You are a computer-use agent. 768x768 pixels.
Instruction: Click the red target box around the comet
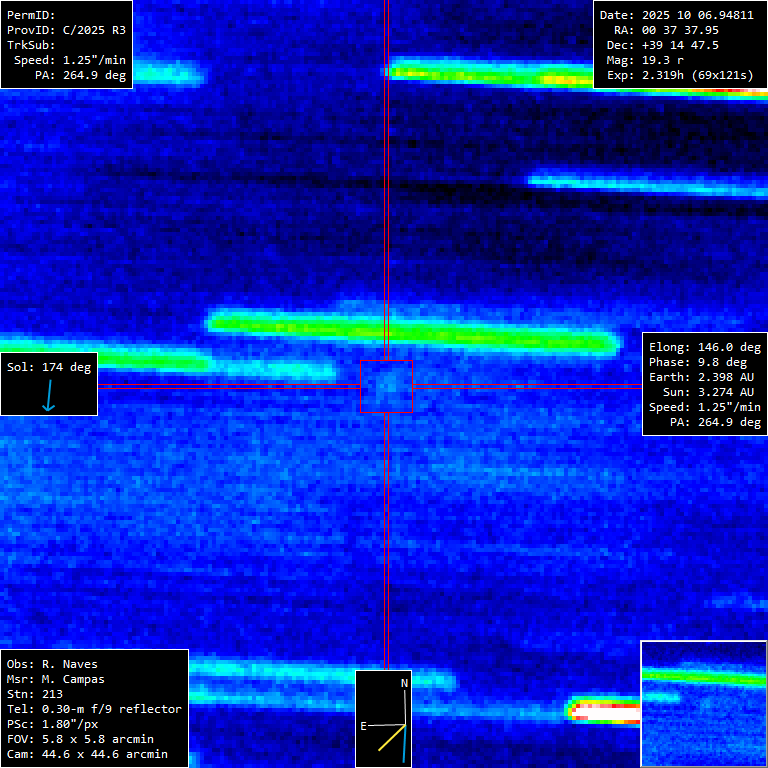[386, 386]
